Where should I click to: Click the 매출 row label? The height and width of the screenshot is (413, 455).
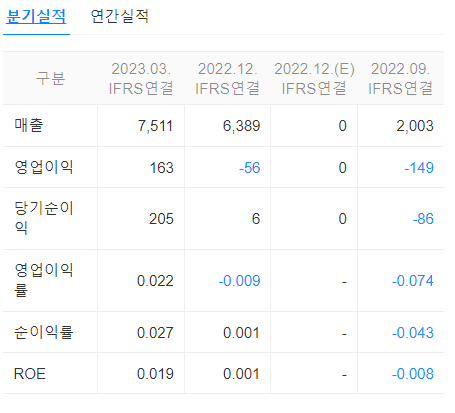tap(29, 126)
